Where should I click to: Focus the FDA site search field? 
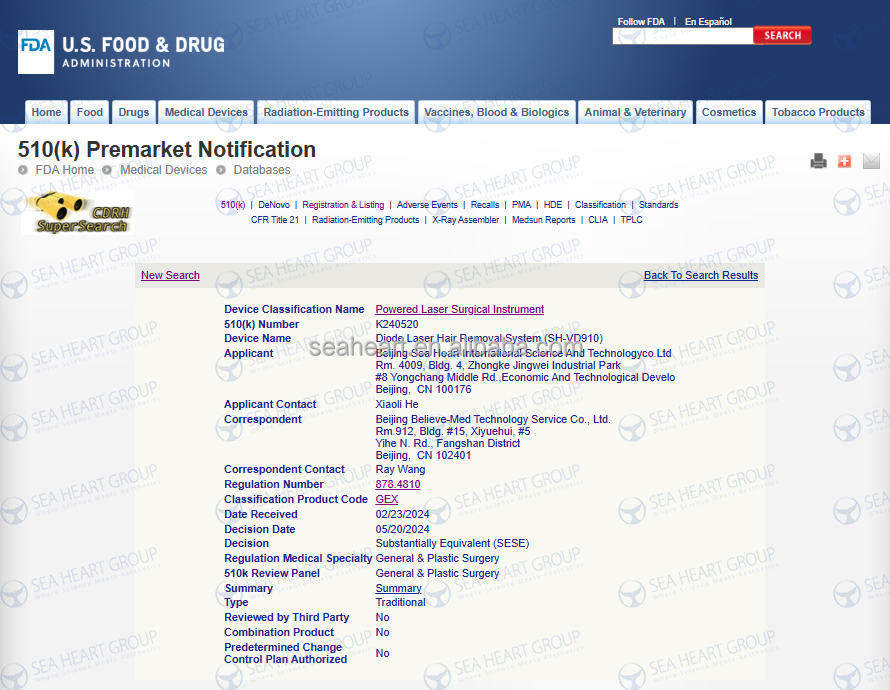[x=683, y=36]
